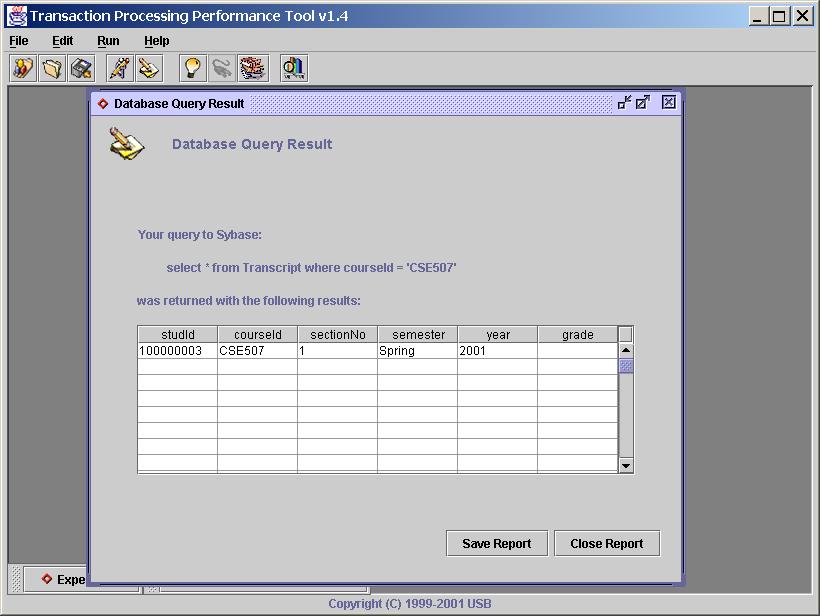
Task: Click the Save disk toolbar icon
Action: point(81,68)
